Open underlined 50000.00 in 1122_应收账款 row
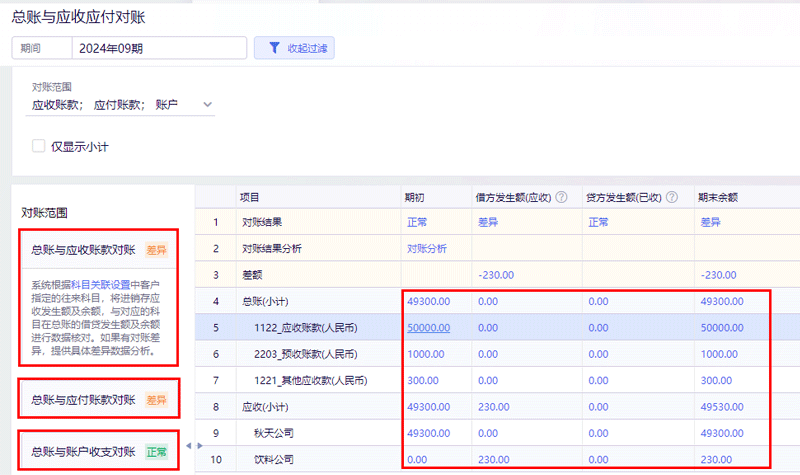Viewport: 800px width, 475px height. pyautogui.click(x=429, y=328)
